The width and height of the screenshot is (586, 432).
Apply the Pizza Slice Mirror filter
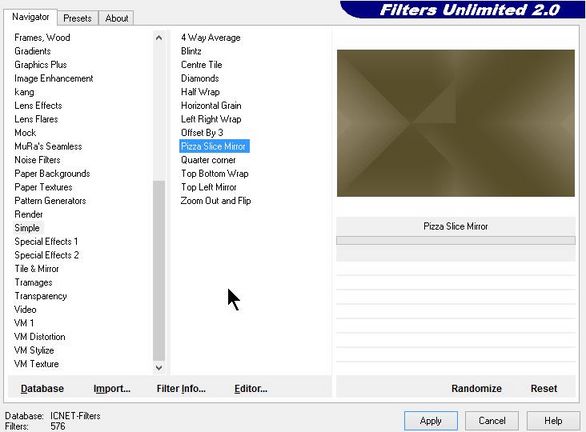(x=431, y=421)
